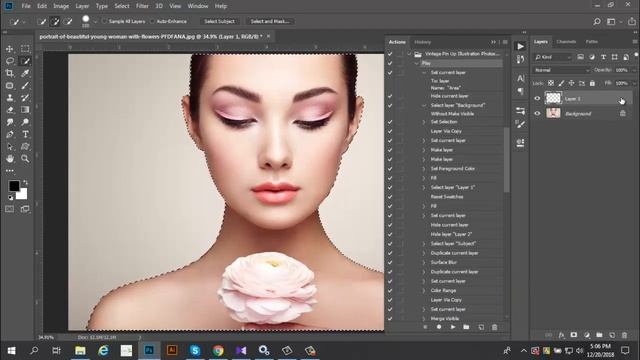Toggle pixel layer filter in Layers panel
This screenshot has width=640, height=360.
pos(580,57)
